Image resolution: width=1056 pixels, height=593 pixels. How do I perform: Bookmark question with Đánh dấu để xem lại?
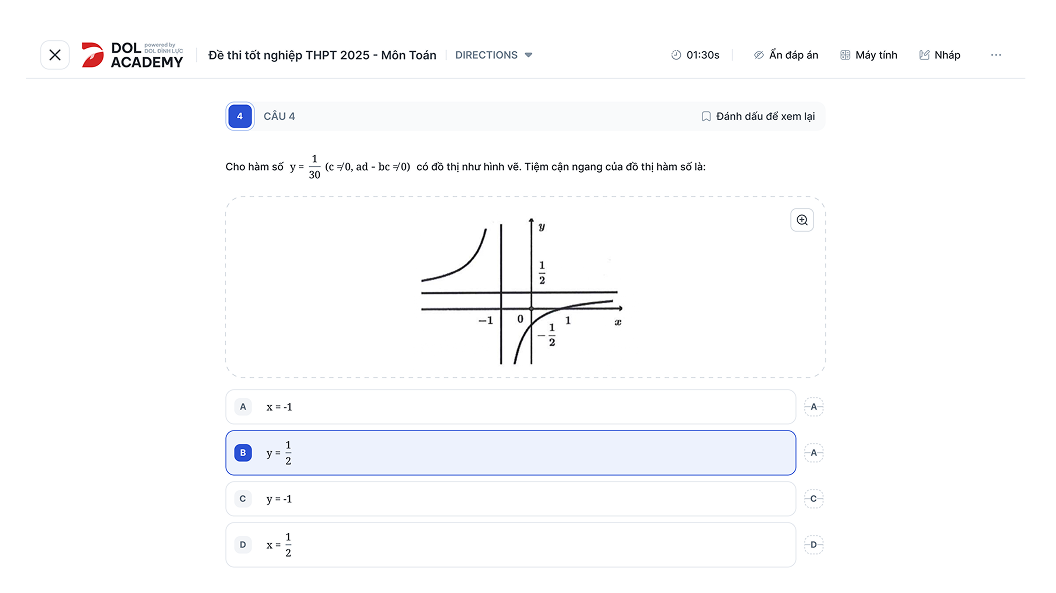(x=758, y=116)
